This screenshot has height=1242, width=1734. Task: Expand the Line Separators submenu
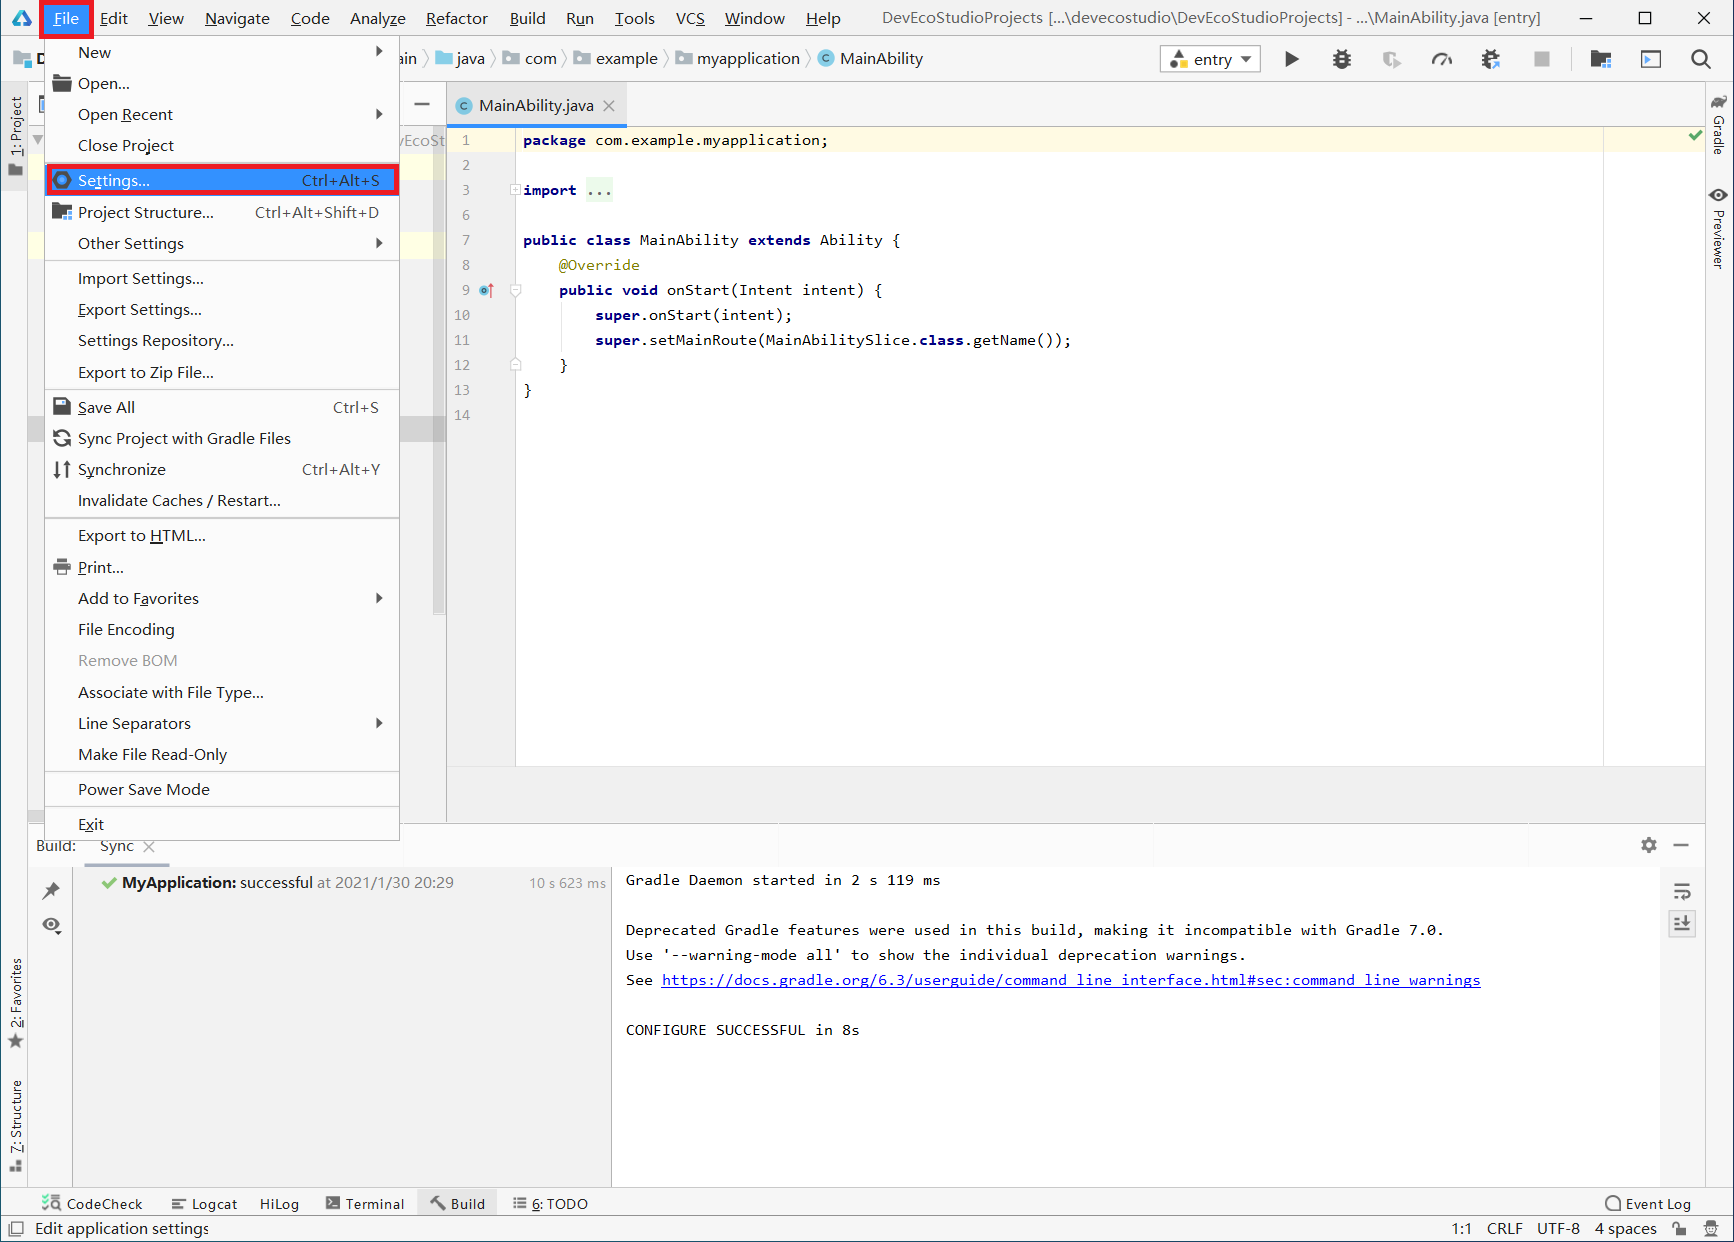point(222,723)
